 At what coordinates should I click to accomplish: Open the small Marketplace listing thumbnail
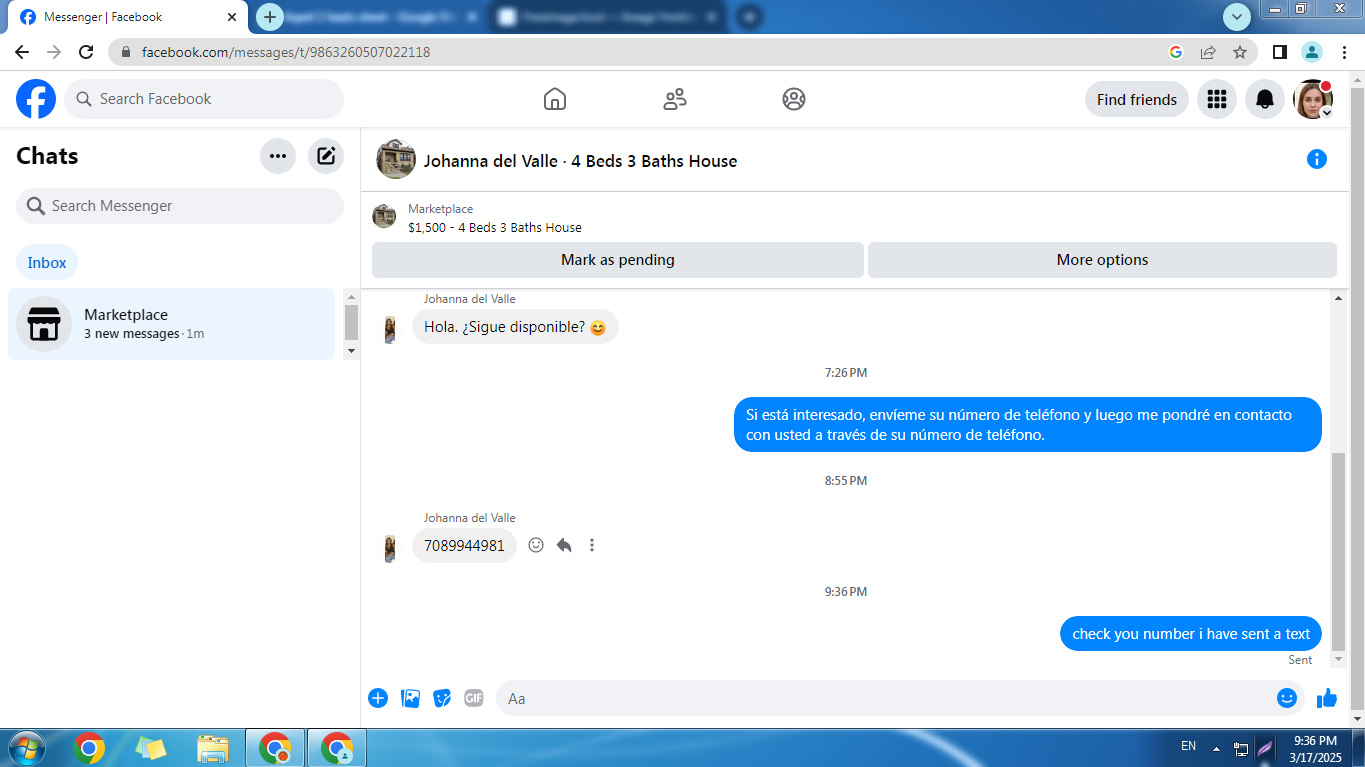coord(384,216)
